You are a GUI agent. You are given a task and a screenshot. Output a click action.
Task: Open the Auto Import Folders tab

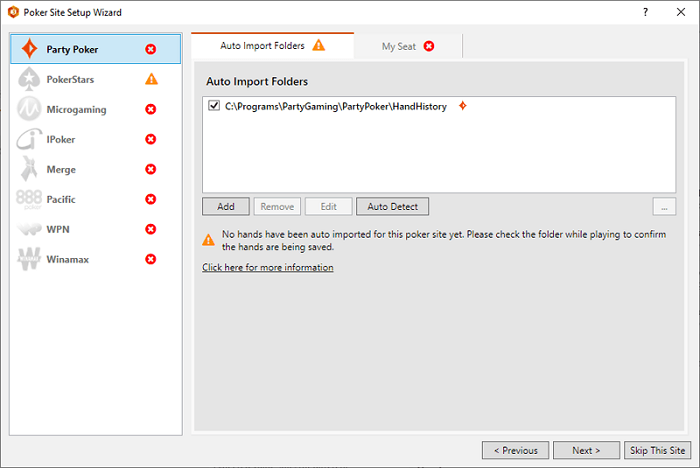point(272,46)
